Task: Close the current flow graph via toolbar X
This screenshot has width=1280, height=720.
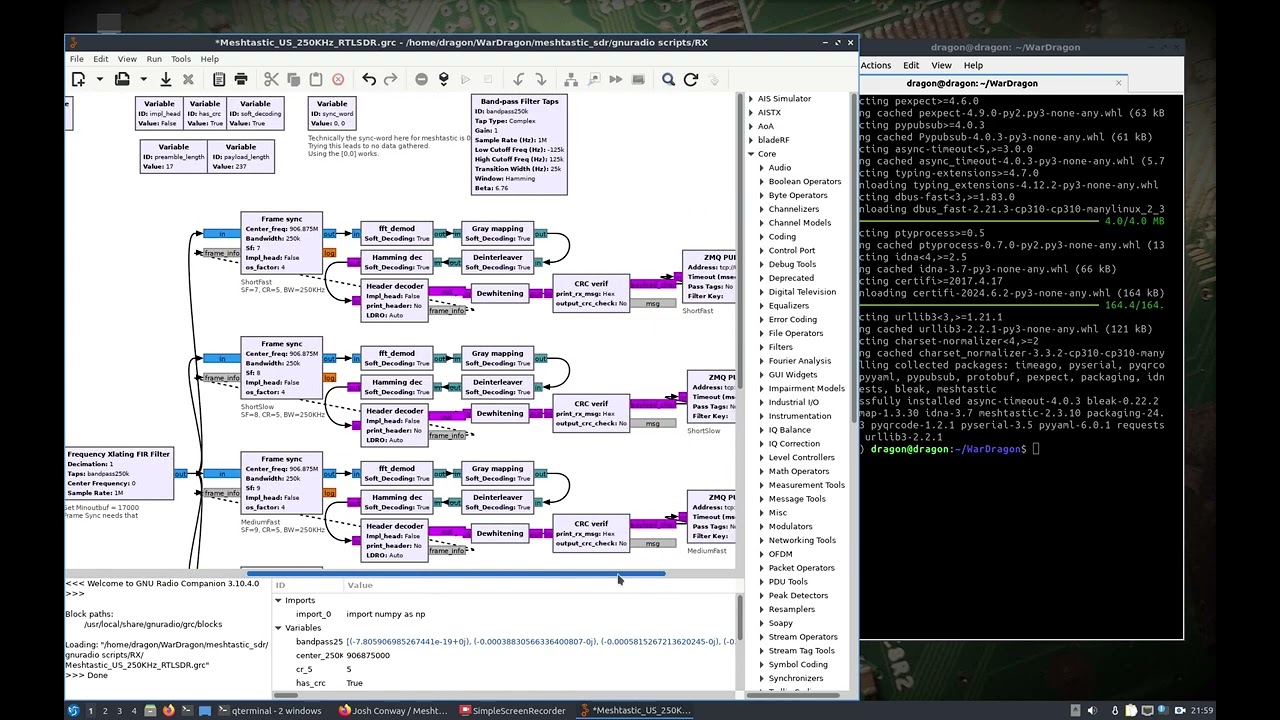Action: [188, 79]
